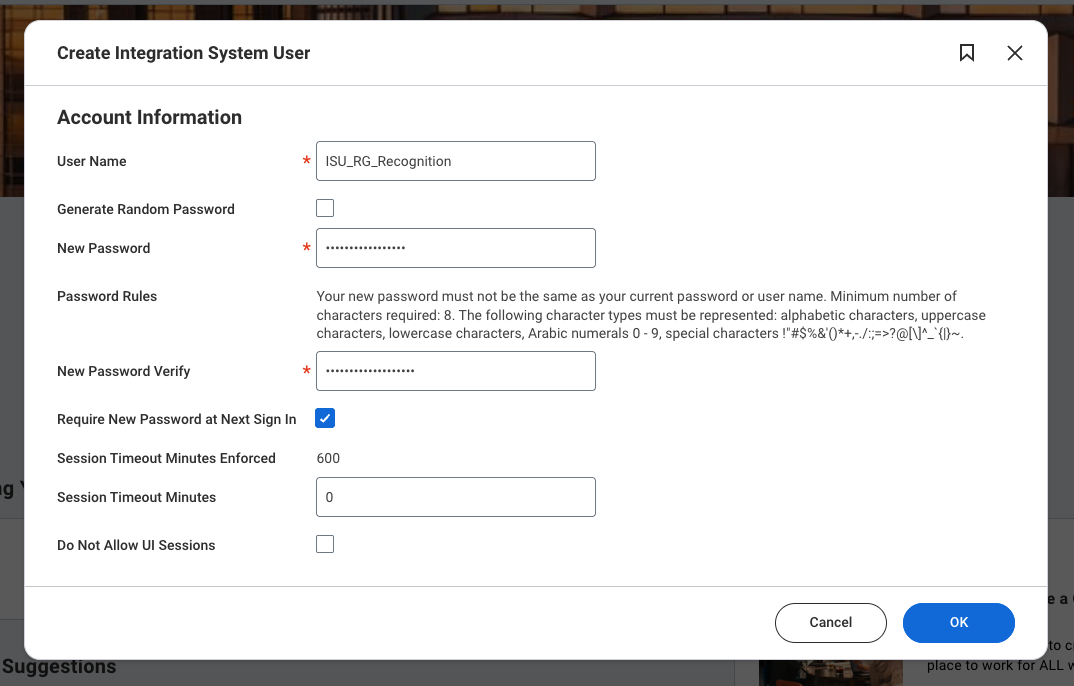The image size is (1074, 686).
Task: Click the Do Not Allow UI Sessions label
Action: point(136,545)
